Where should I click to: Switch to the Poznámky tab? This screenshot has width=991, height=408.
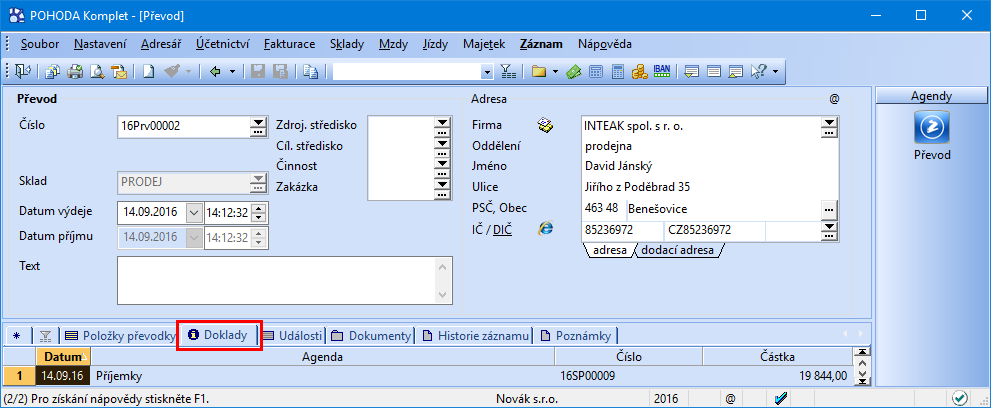(x=575, y=336)
